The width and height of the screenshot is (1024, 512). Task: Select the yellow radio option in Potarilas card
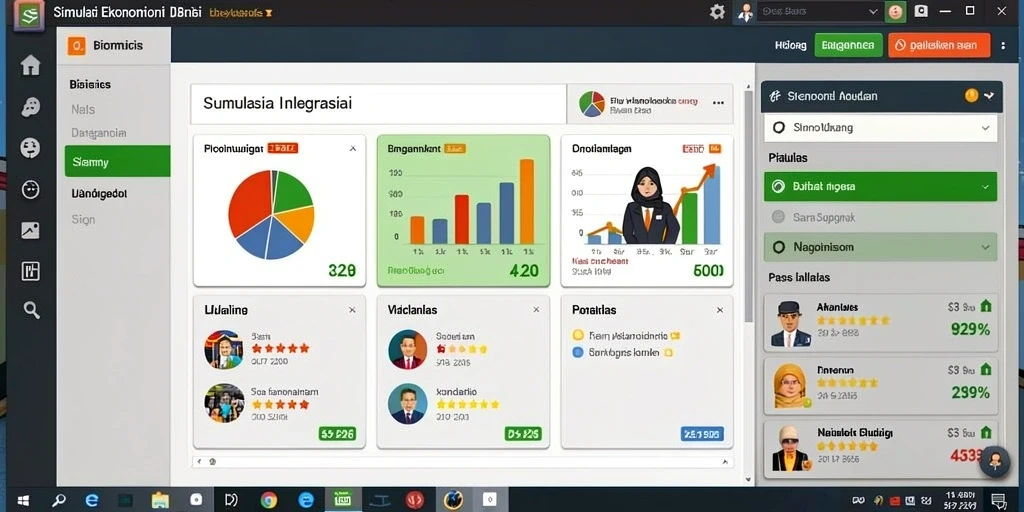click(577, 336)
